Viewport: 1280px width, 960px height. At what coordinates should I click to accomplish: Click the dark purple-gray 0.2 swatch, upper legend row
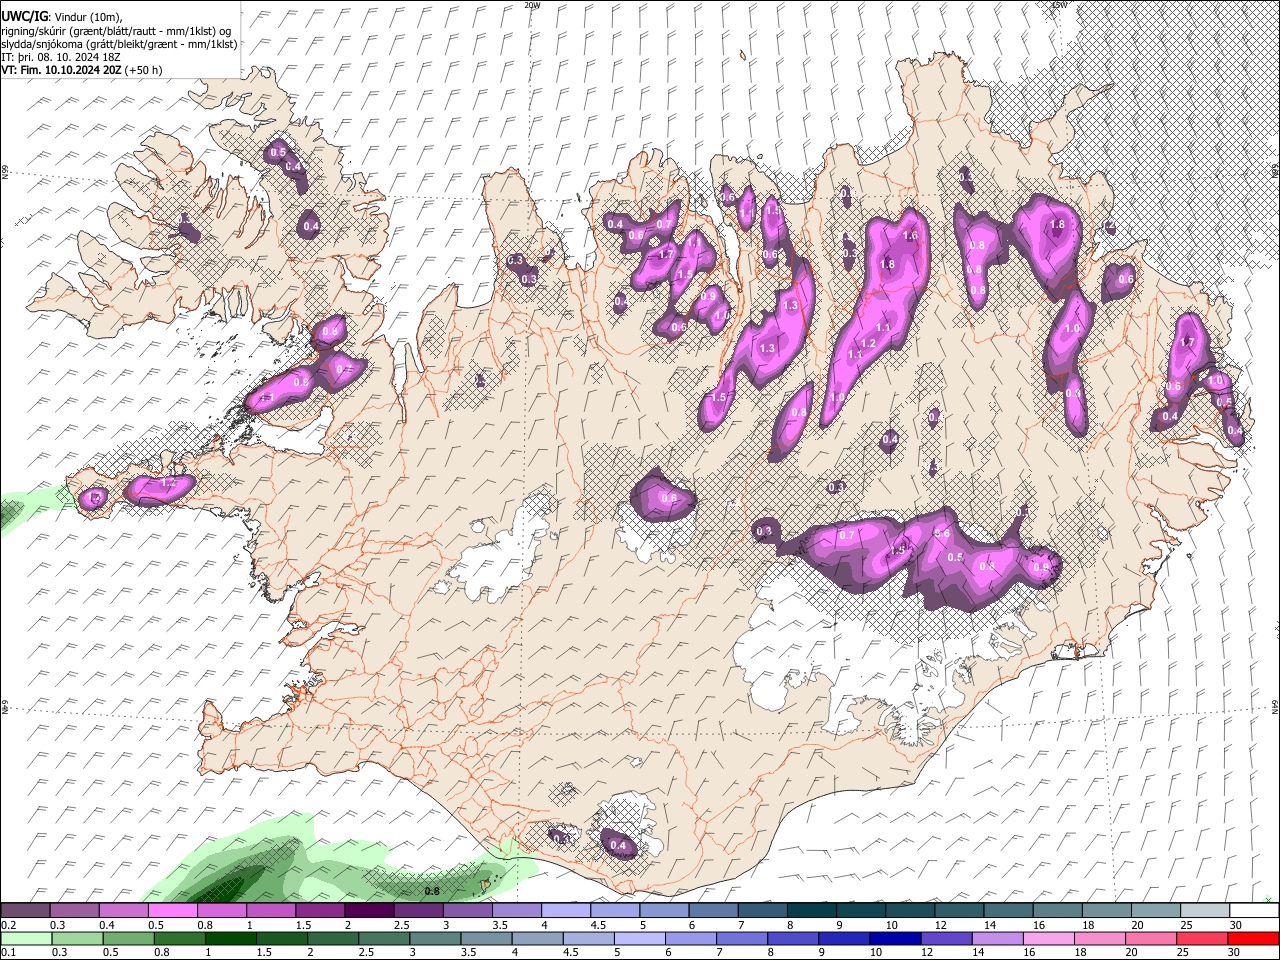point(25,911)
